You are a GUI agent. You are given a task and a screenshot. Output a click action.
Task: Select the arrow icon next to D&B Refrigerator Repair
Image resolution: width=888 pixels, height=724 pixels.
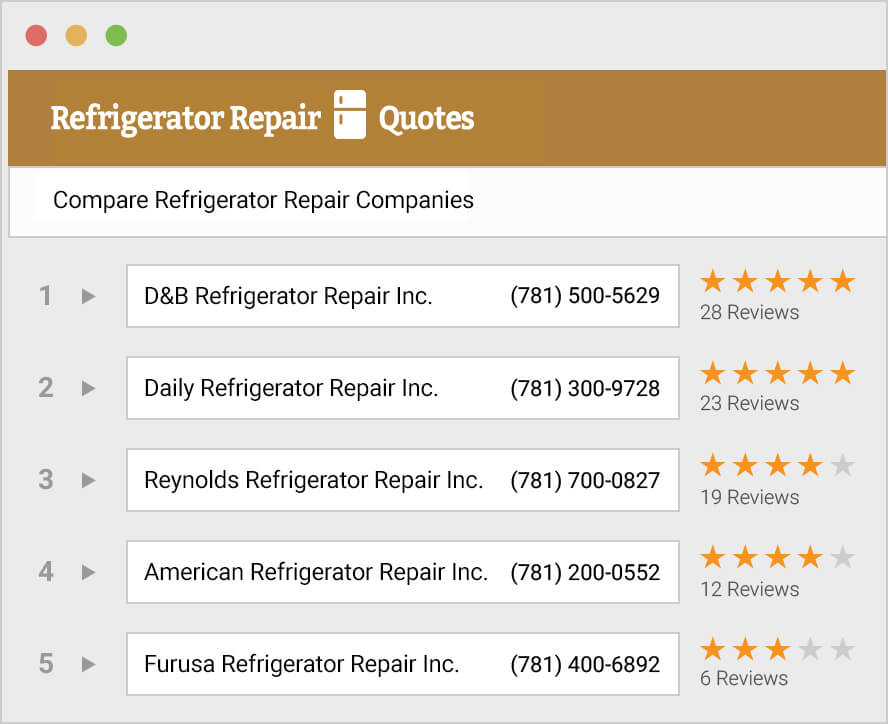coord(87,296)
